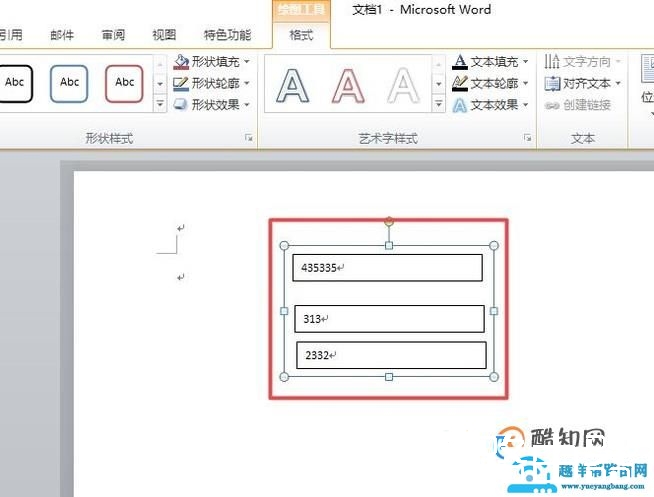654x497 pixels.
Task: Expand the 形状轮廓 dropdown arrow
Action: (x=247, y=83)
